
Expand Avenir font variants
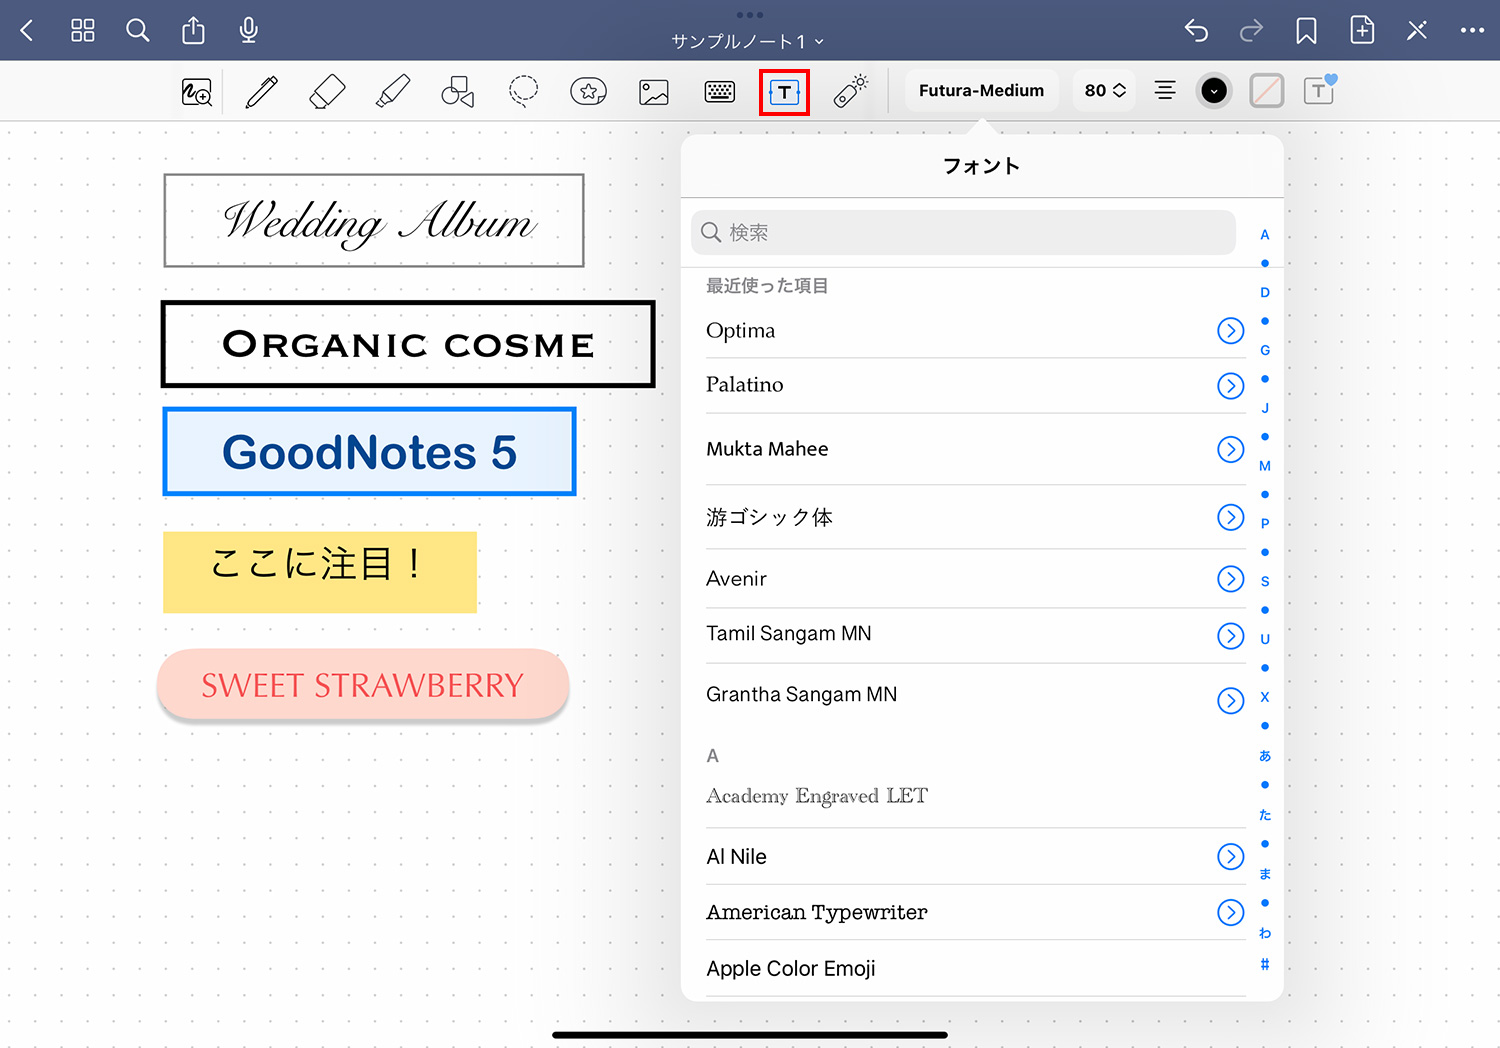click(x=1231, y=579)
